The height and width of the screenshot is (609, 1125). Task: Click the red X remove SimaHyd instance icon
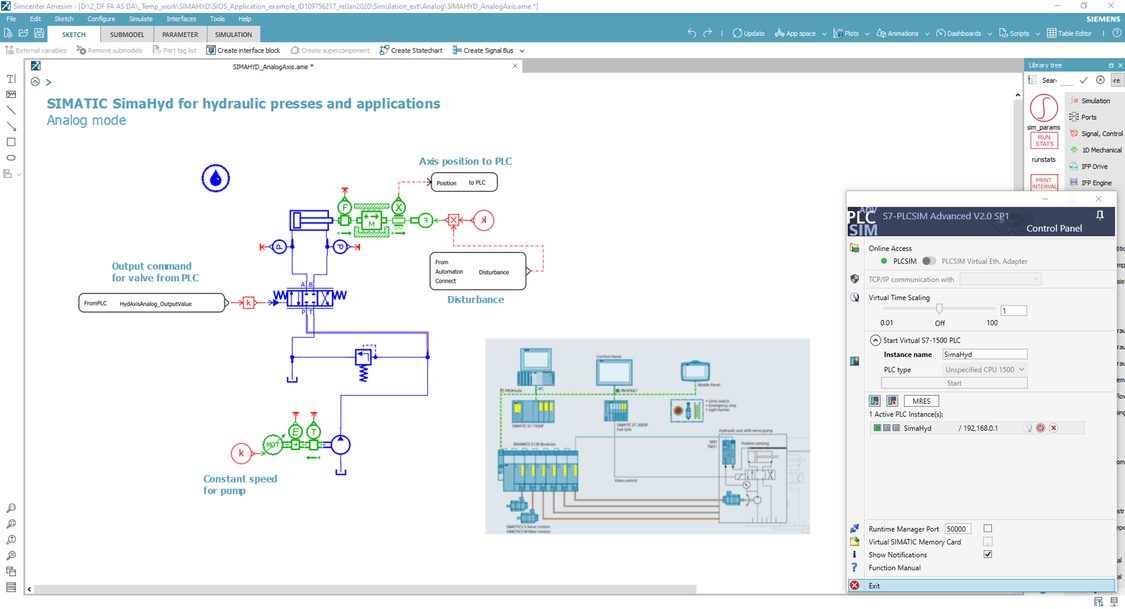tap(1053, 428)
